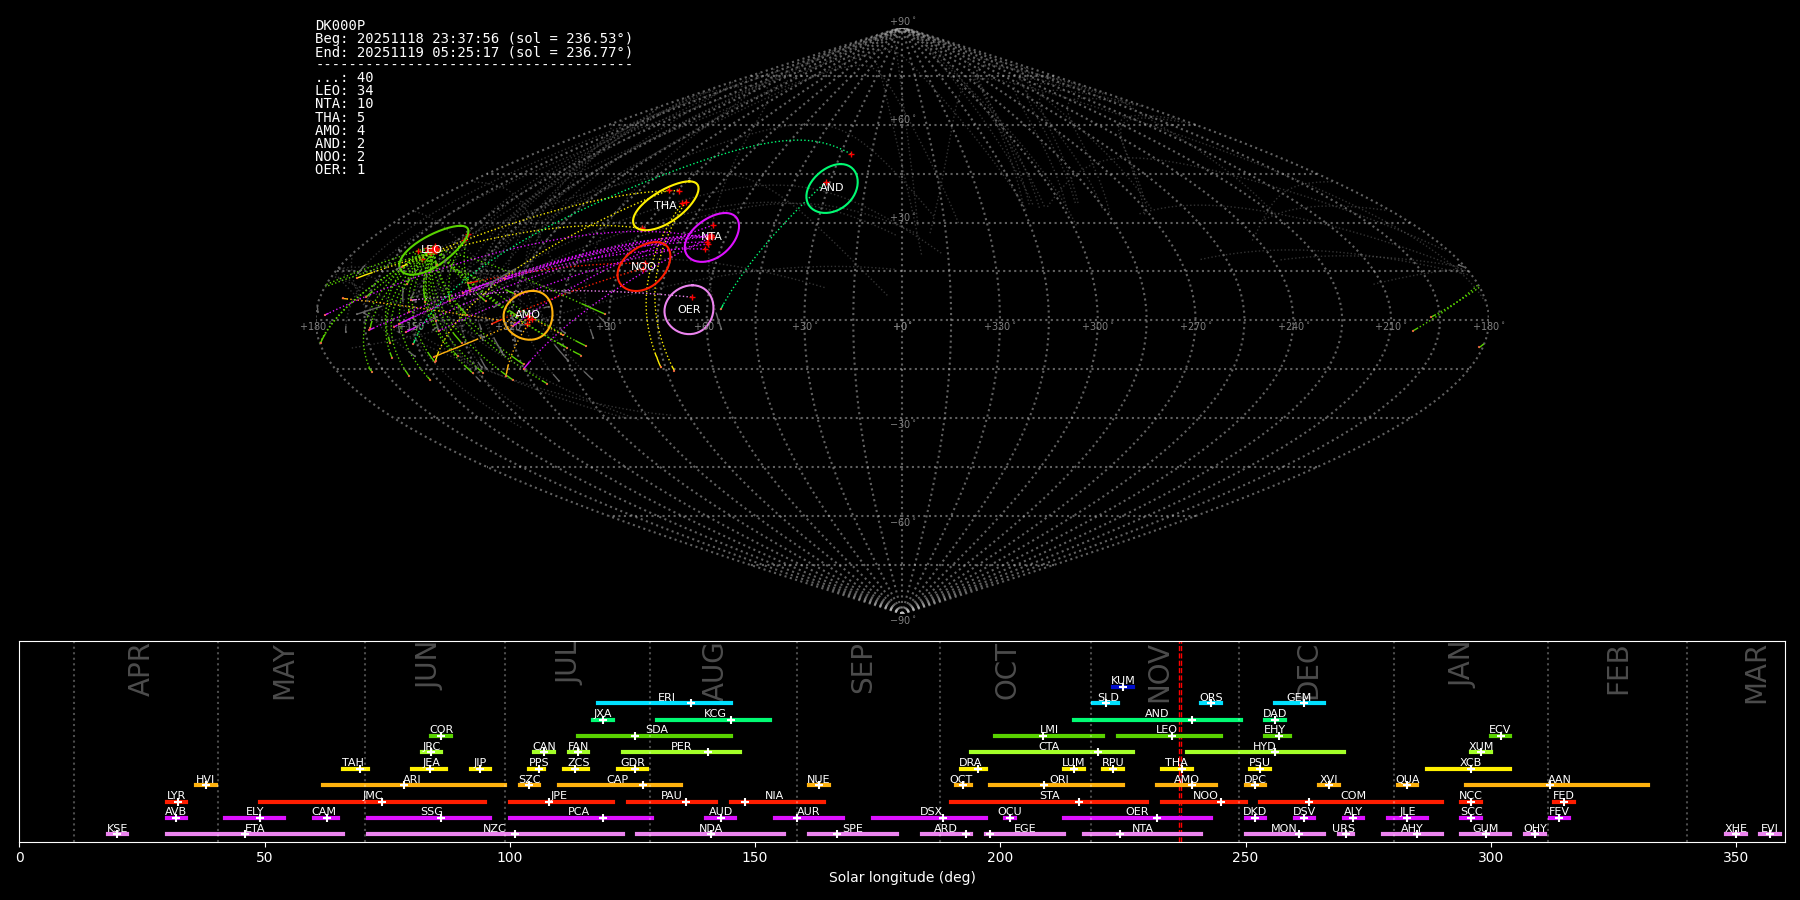Click the +90 north pole label on map

coord(901,22)
